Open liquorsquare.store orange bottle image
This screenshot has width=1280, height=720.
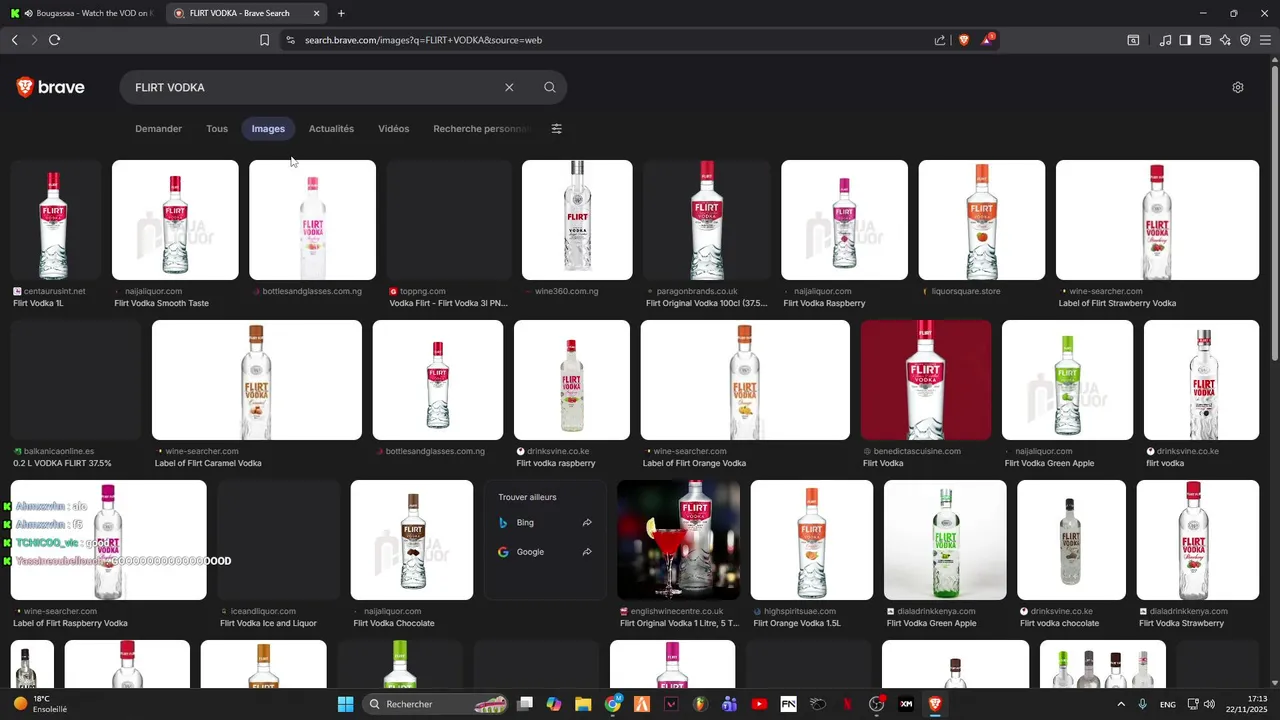982,220
